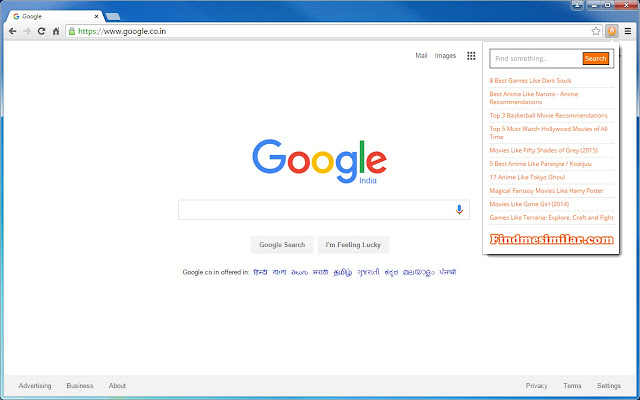Switch Google to Punjabi language

[448, 272]
